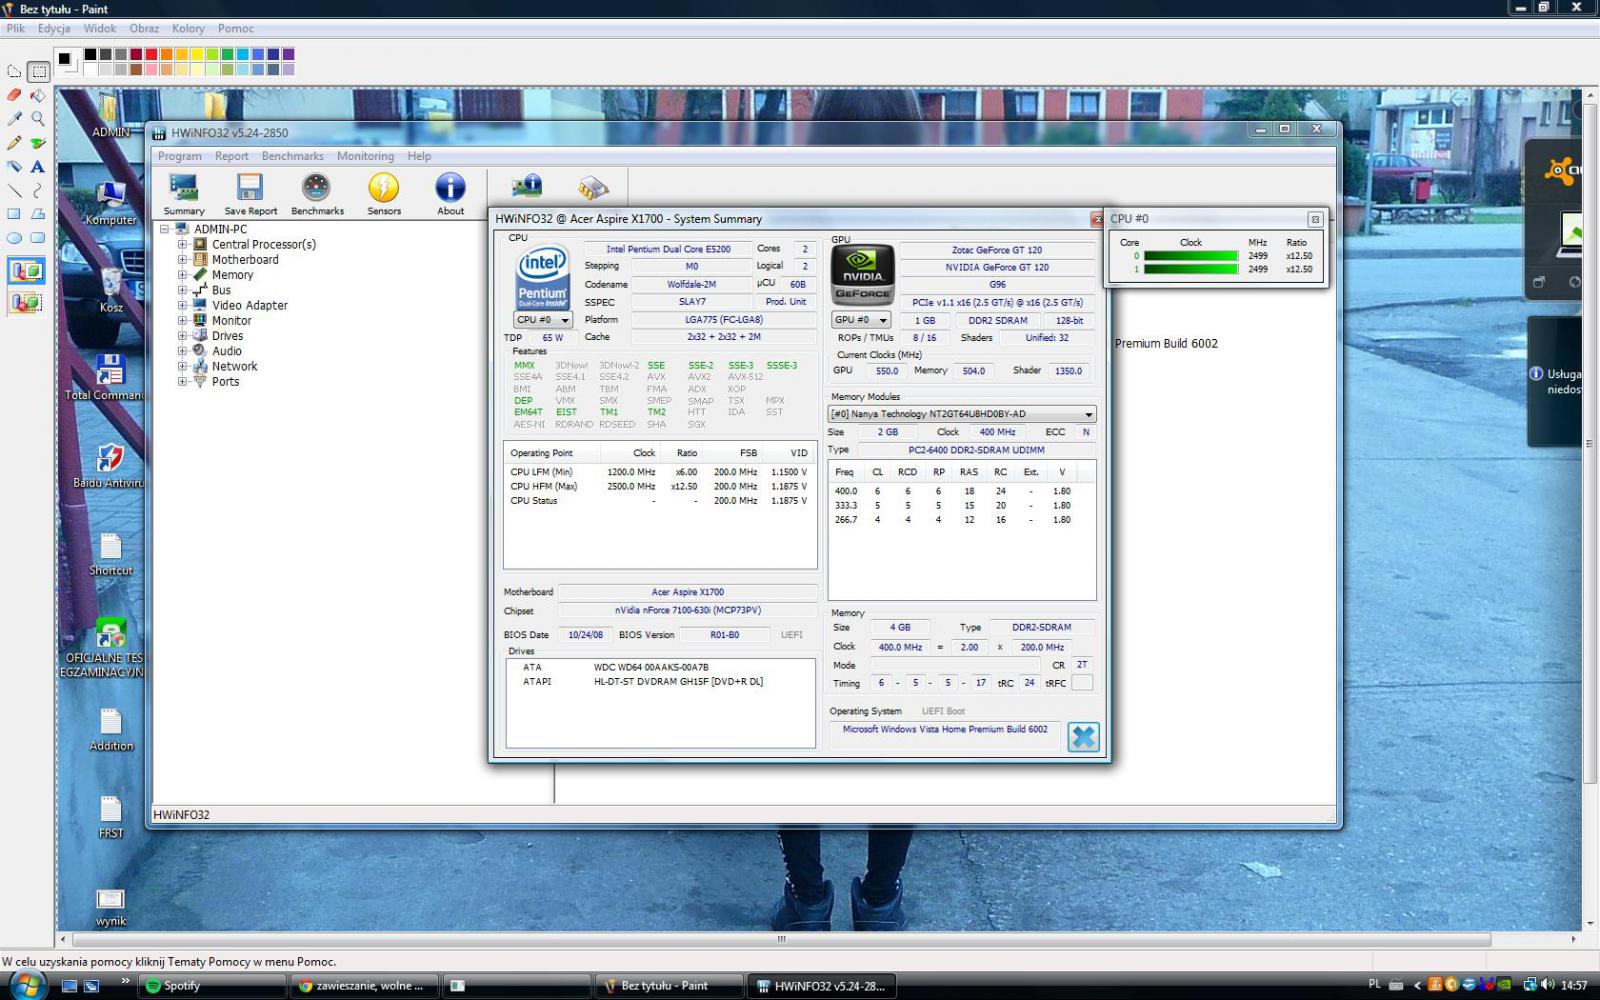
Task: Select the Pick Color eyedropper tool
Action: coord(14,118)
